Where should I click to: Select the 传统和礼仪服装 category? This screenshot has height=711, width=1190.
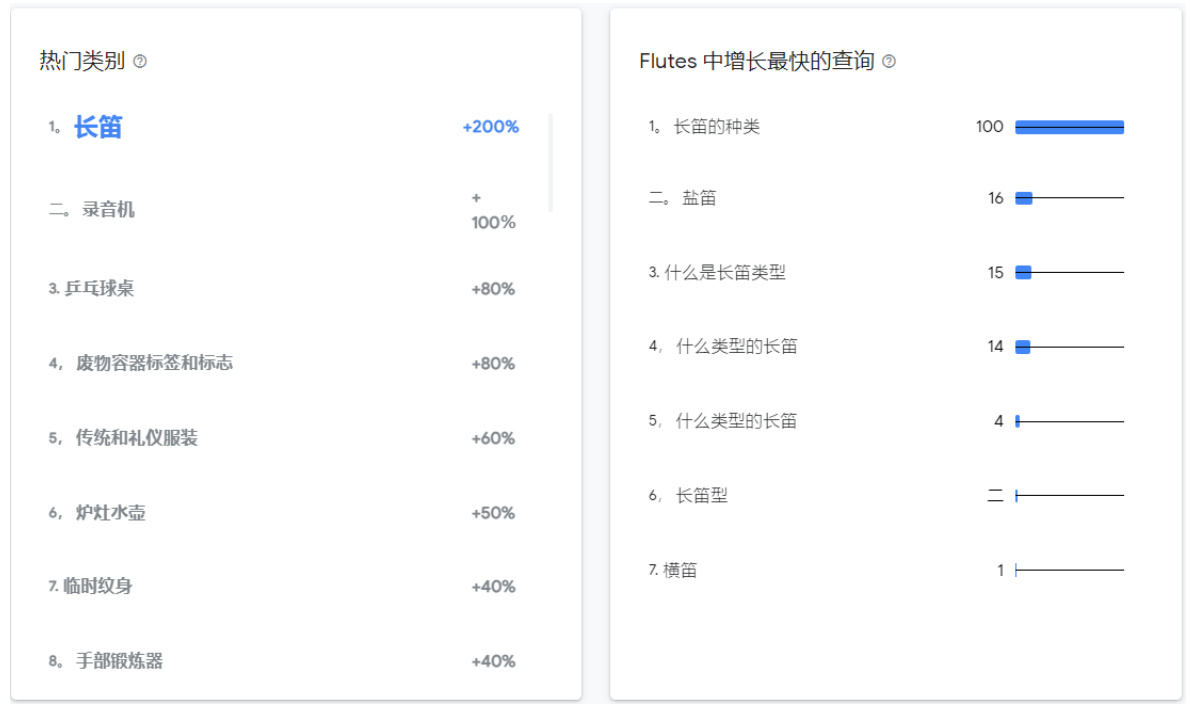pos(136,438)
